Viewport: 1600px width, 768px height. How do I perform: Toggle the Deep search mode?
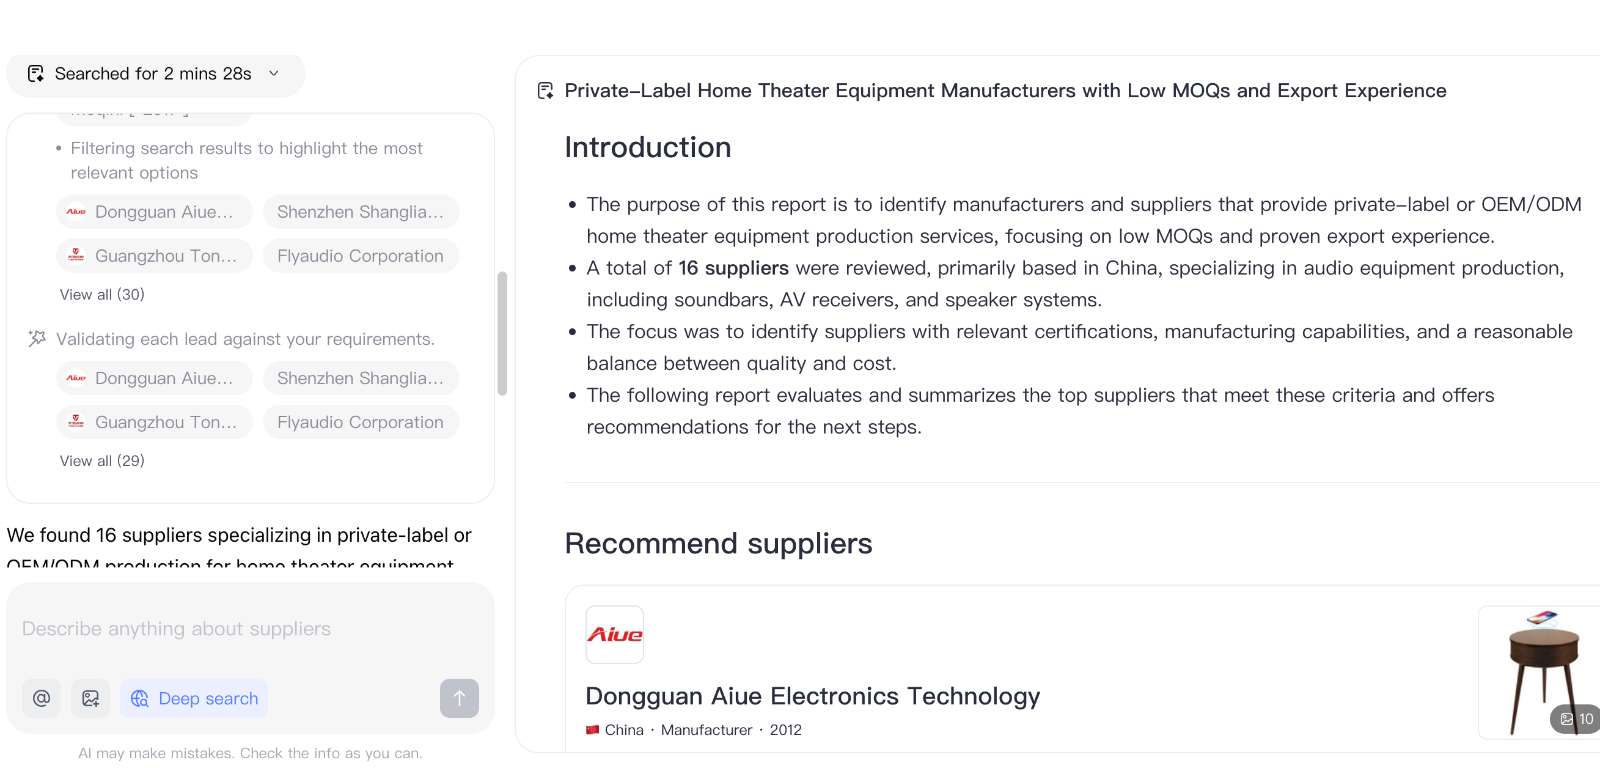[x=194, y=698]
